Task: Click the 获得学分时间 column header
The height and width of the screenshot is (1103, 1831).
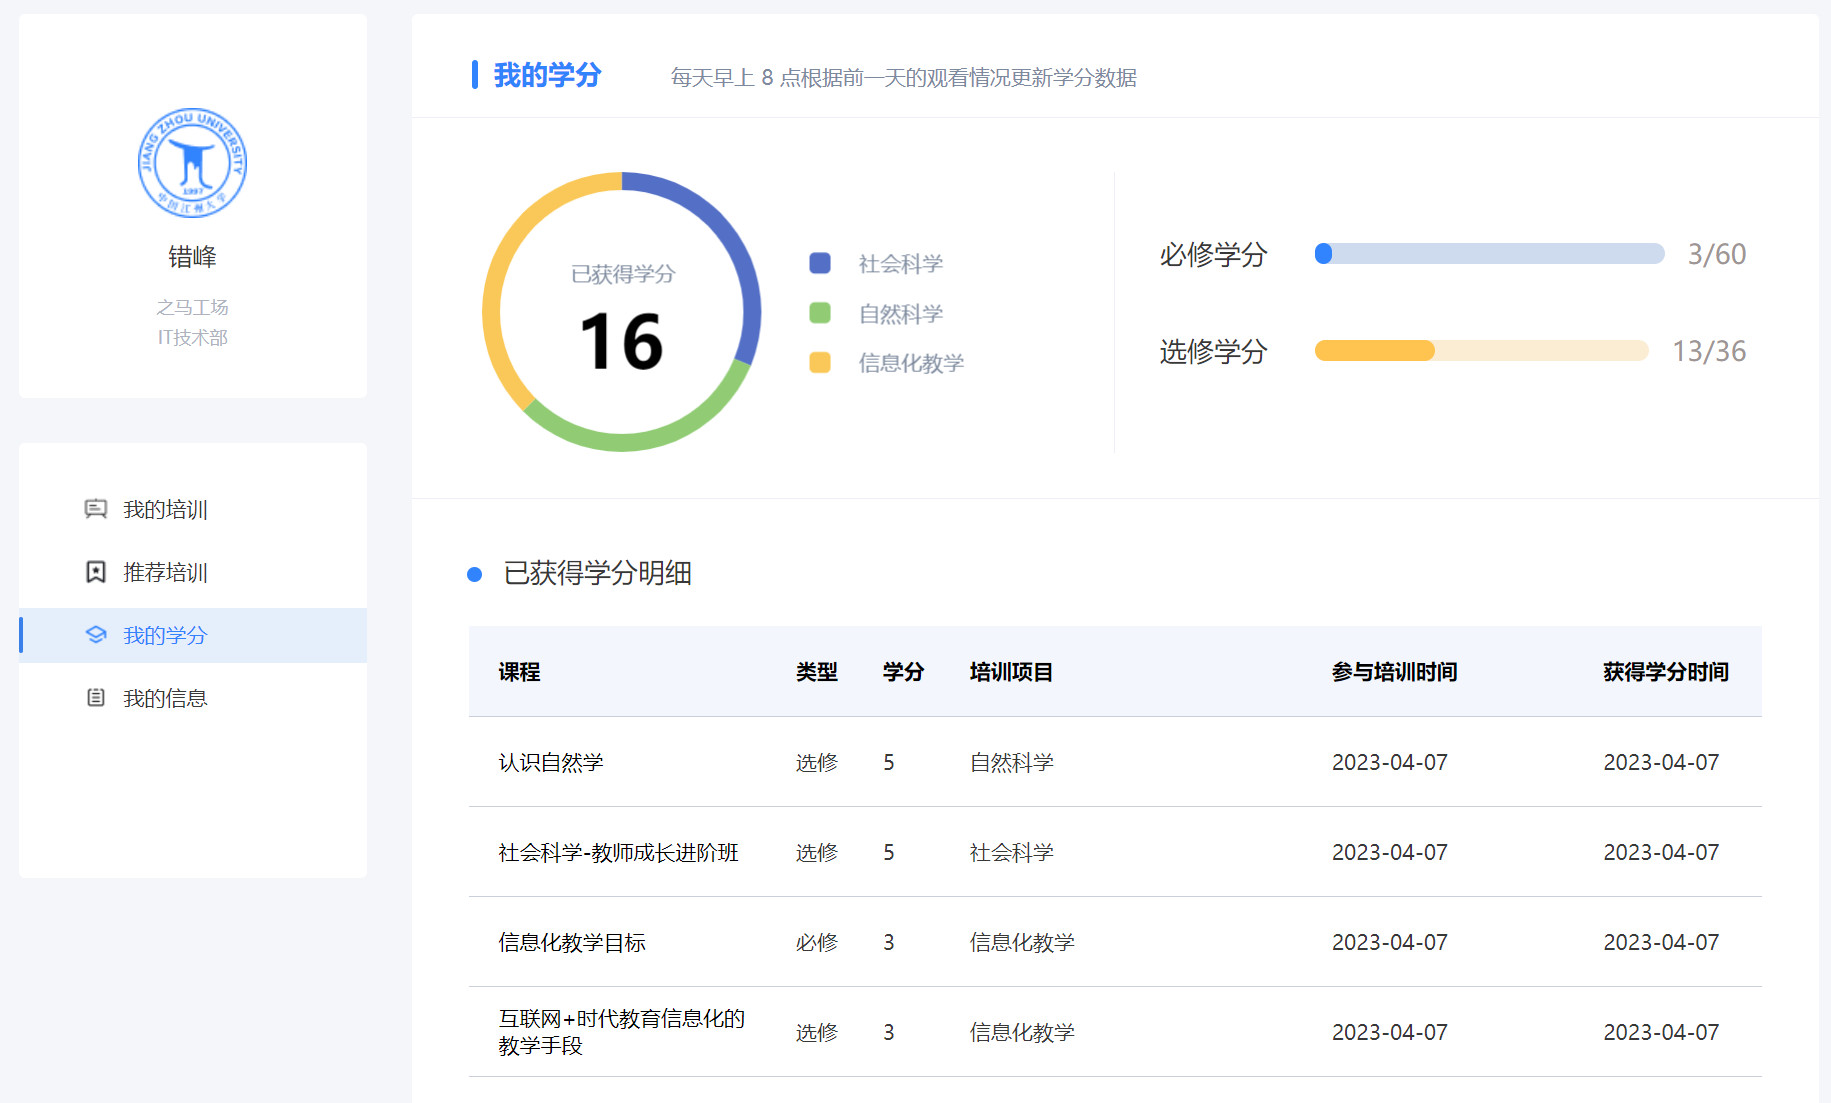Action: click(x=1666, y=672)
